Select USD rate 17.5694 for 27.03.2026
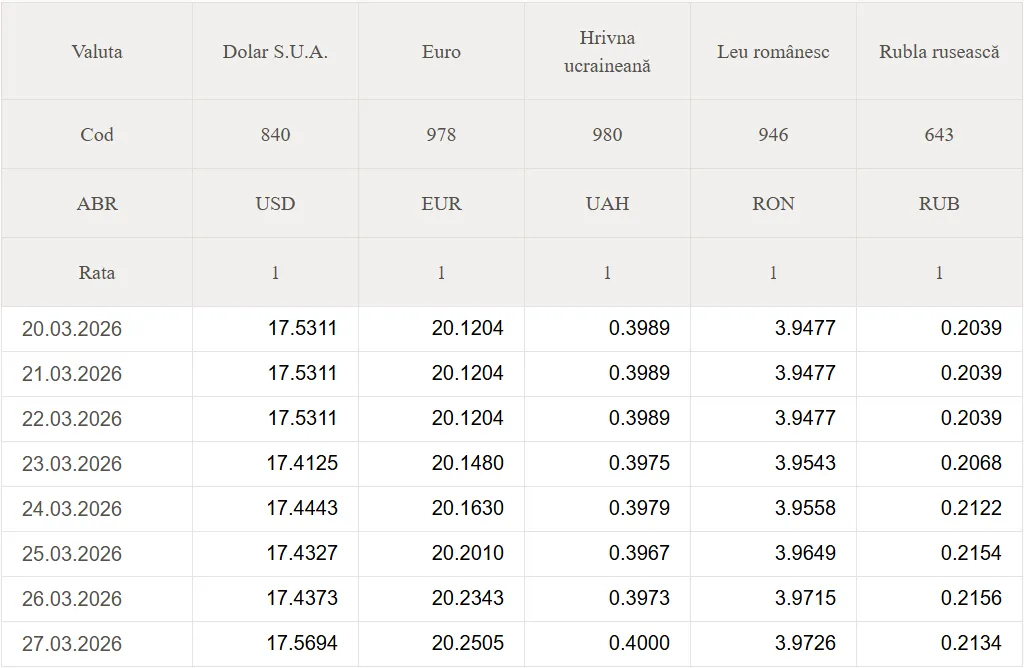Viewport: 1024px width, 668px height. click(x=302, y=644)
